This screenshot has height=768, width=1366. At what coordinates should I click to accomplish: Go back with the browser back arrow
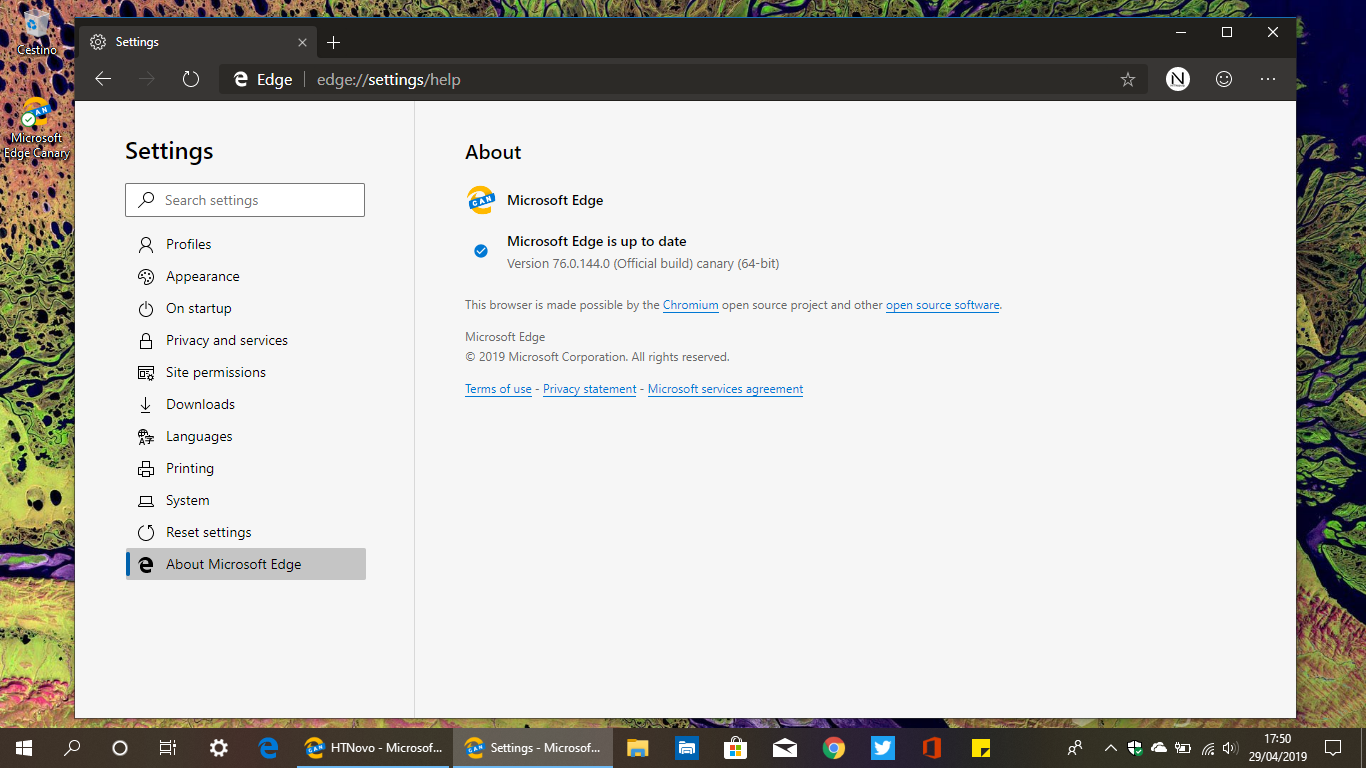[103, 79]
